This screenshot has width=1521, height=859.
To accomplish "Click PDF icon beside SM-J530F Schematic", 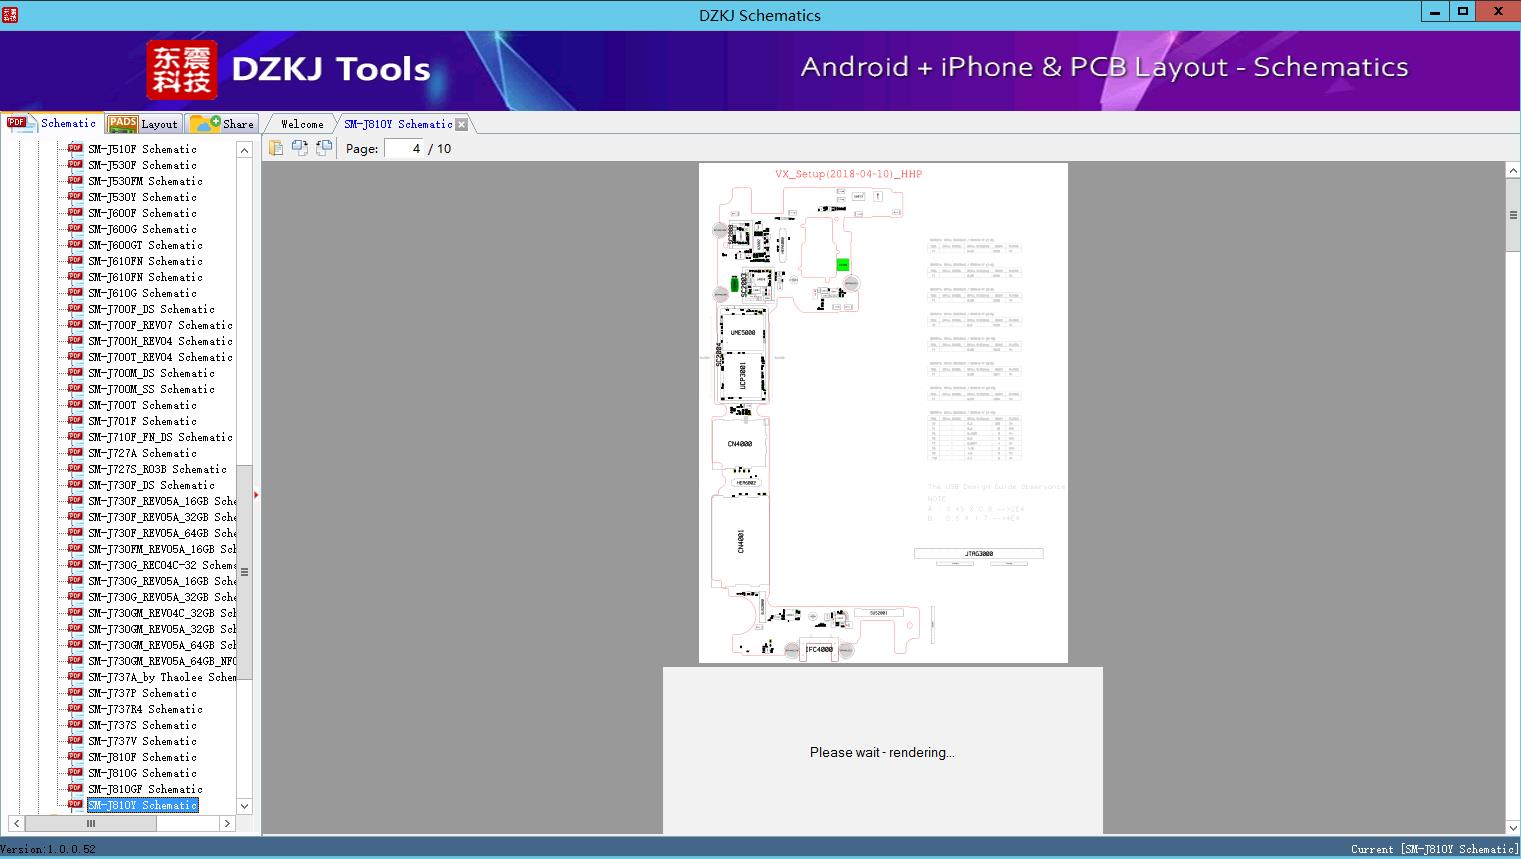I will (x=75, y=164).
